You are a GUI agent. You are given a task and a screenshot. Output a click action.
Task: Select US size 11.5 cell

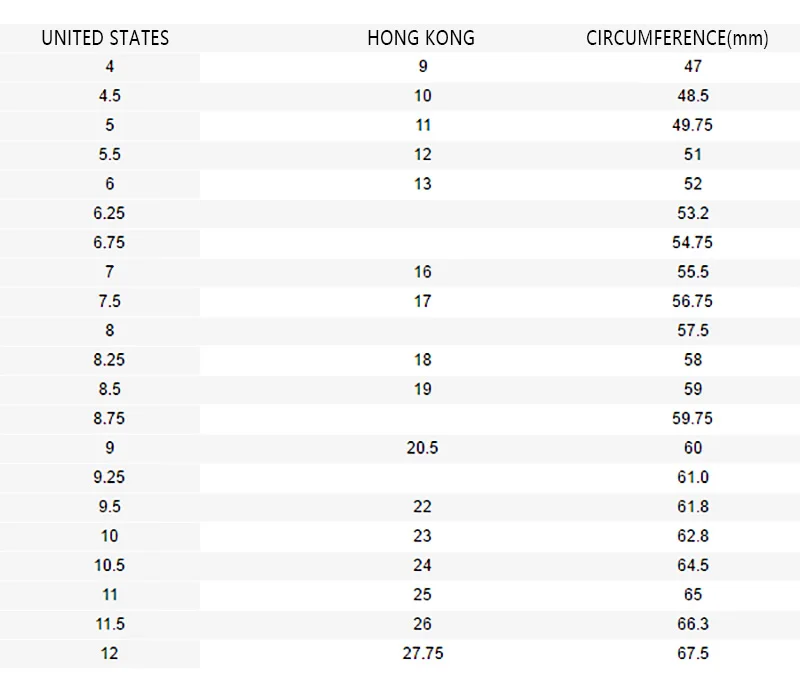coord(109,624)
